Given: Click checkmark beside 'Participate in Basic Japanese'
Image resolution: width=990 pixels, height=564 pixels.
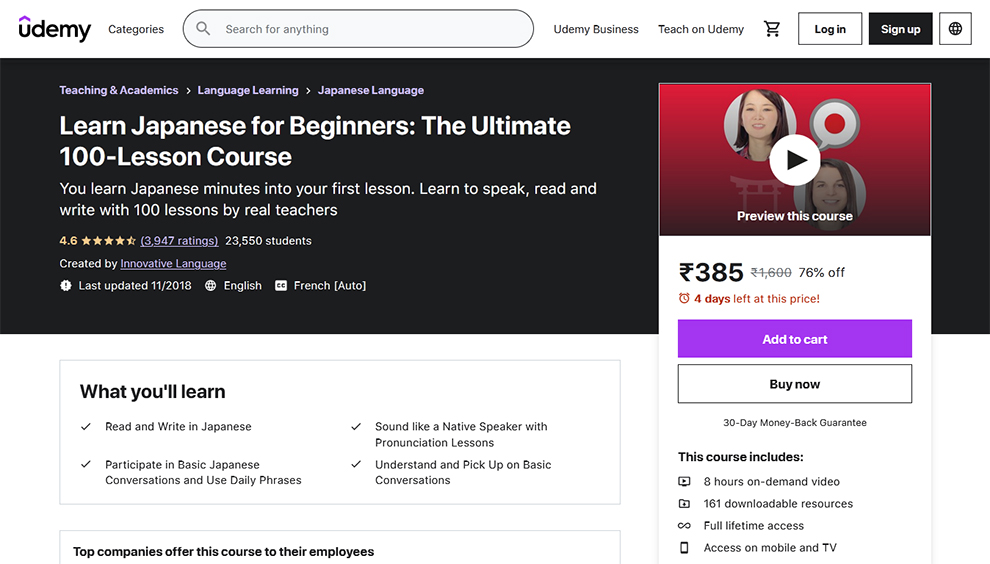Looking at the screenshot, I should pyautogui.click(x=86, y=464).
